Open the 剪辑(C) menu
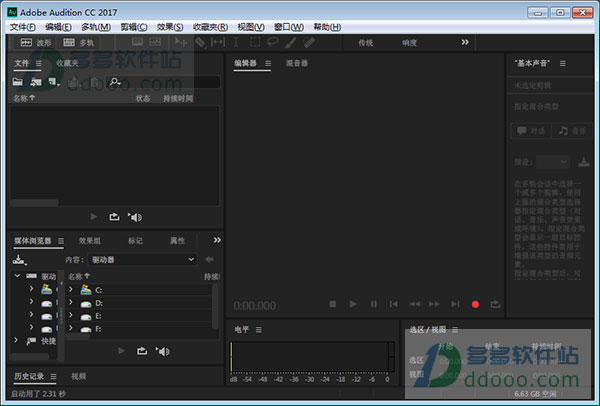600x406 pixels. (134, 27)
